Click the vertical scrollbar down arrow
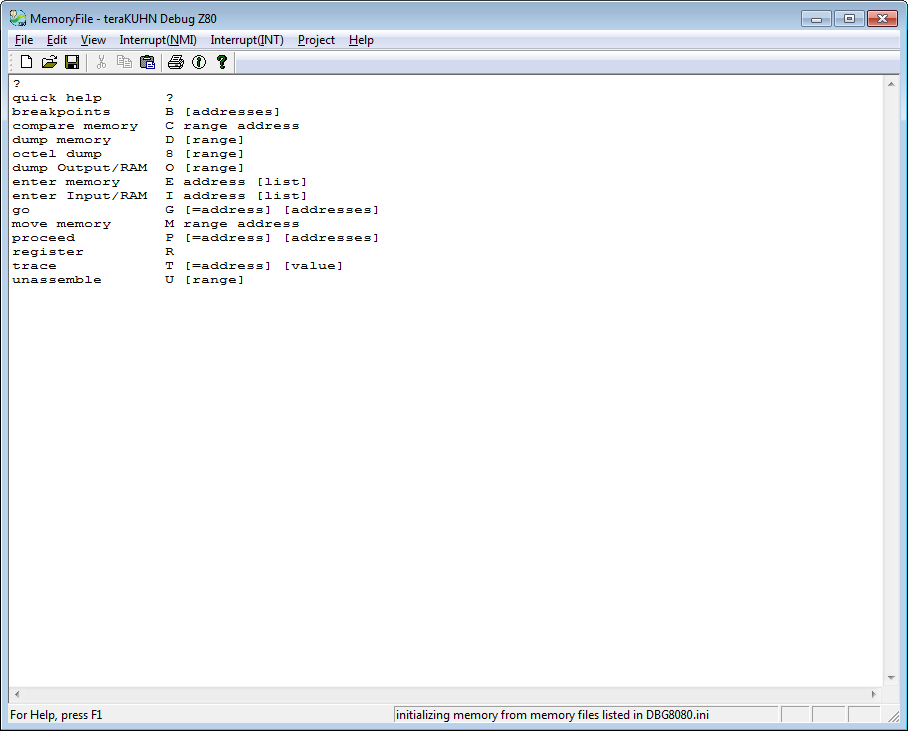 tap(890, 677)
